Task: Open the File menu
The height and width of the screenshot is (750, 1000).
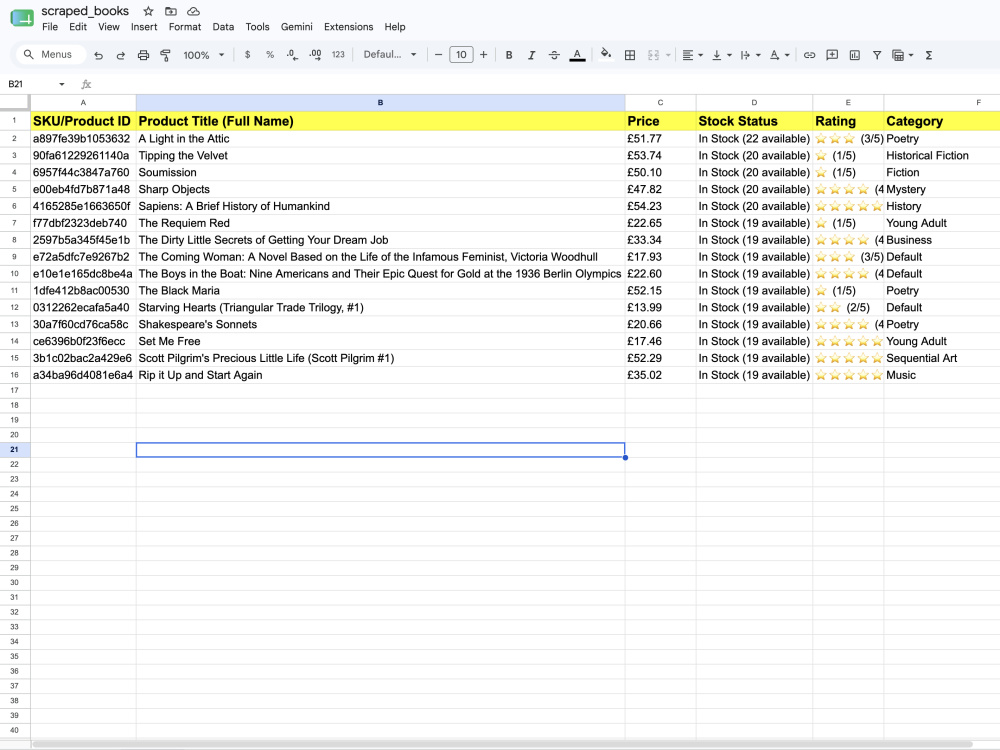Action: pos(50,27)
